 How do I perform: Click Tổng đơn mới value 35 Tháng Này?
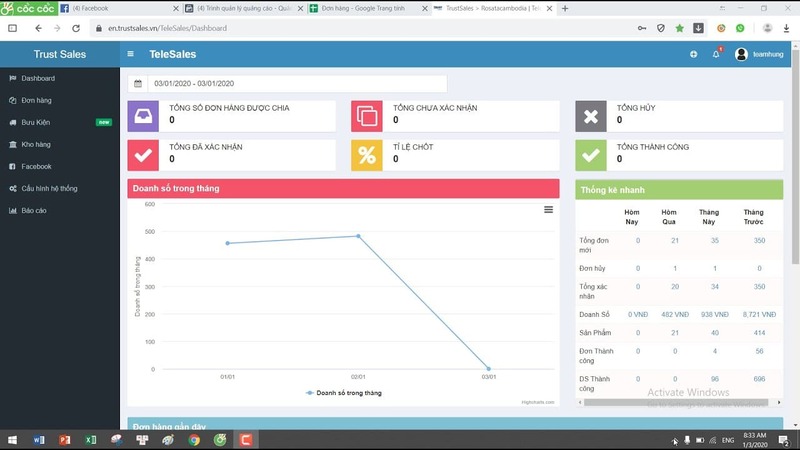click(715, 240)
